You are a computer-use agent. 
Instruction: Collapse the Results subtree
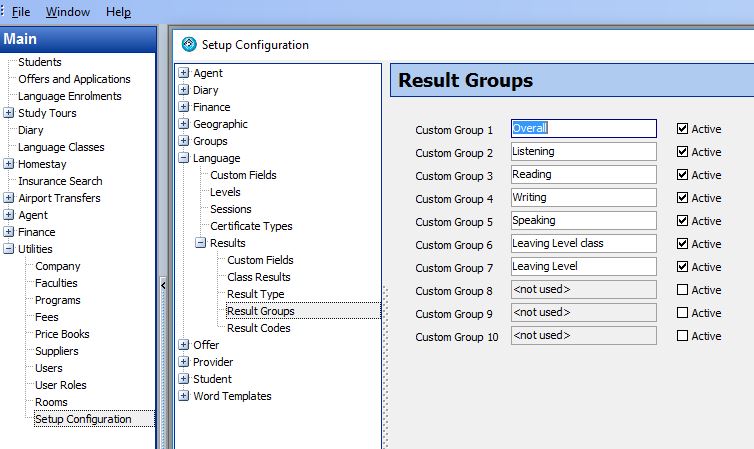[201, 243]
